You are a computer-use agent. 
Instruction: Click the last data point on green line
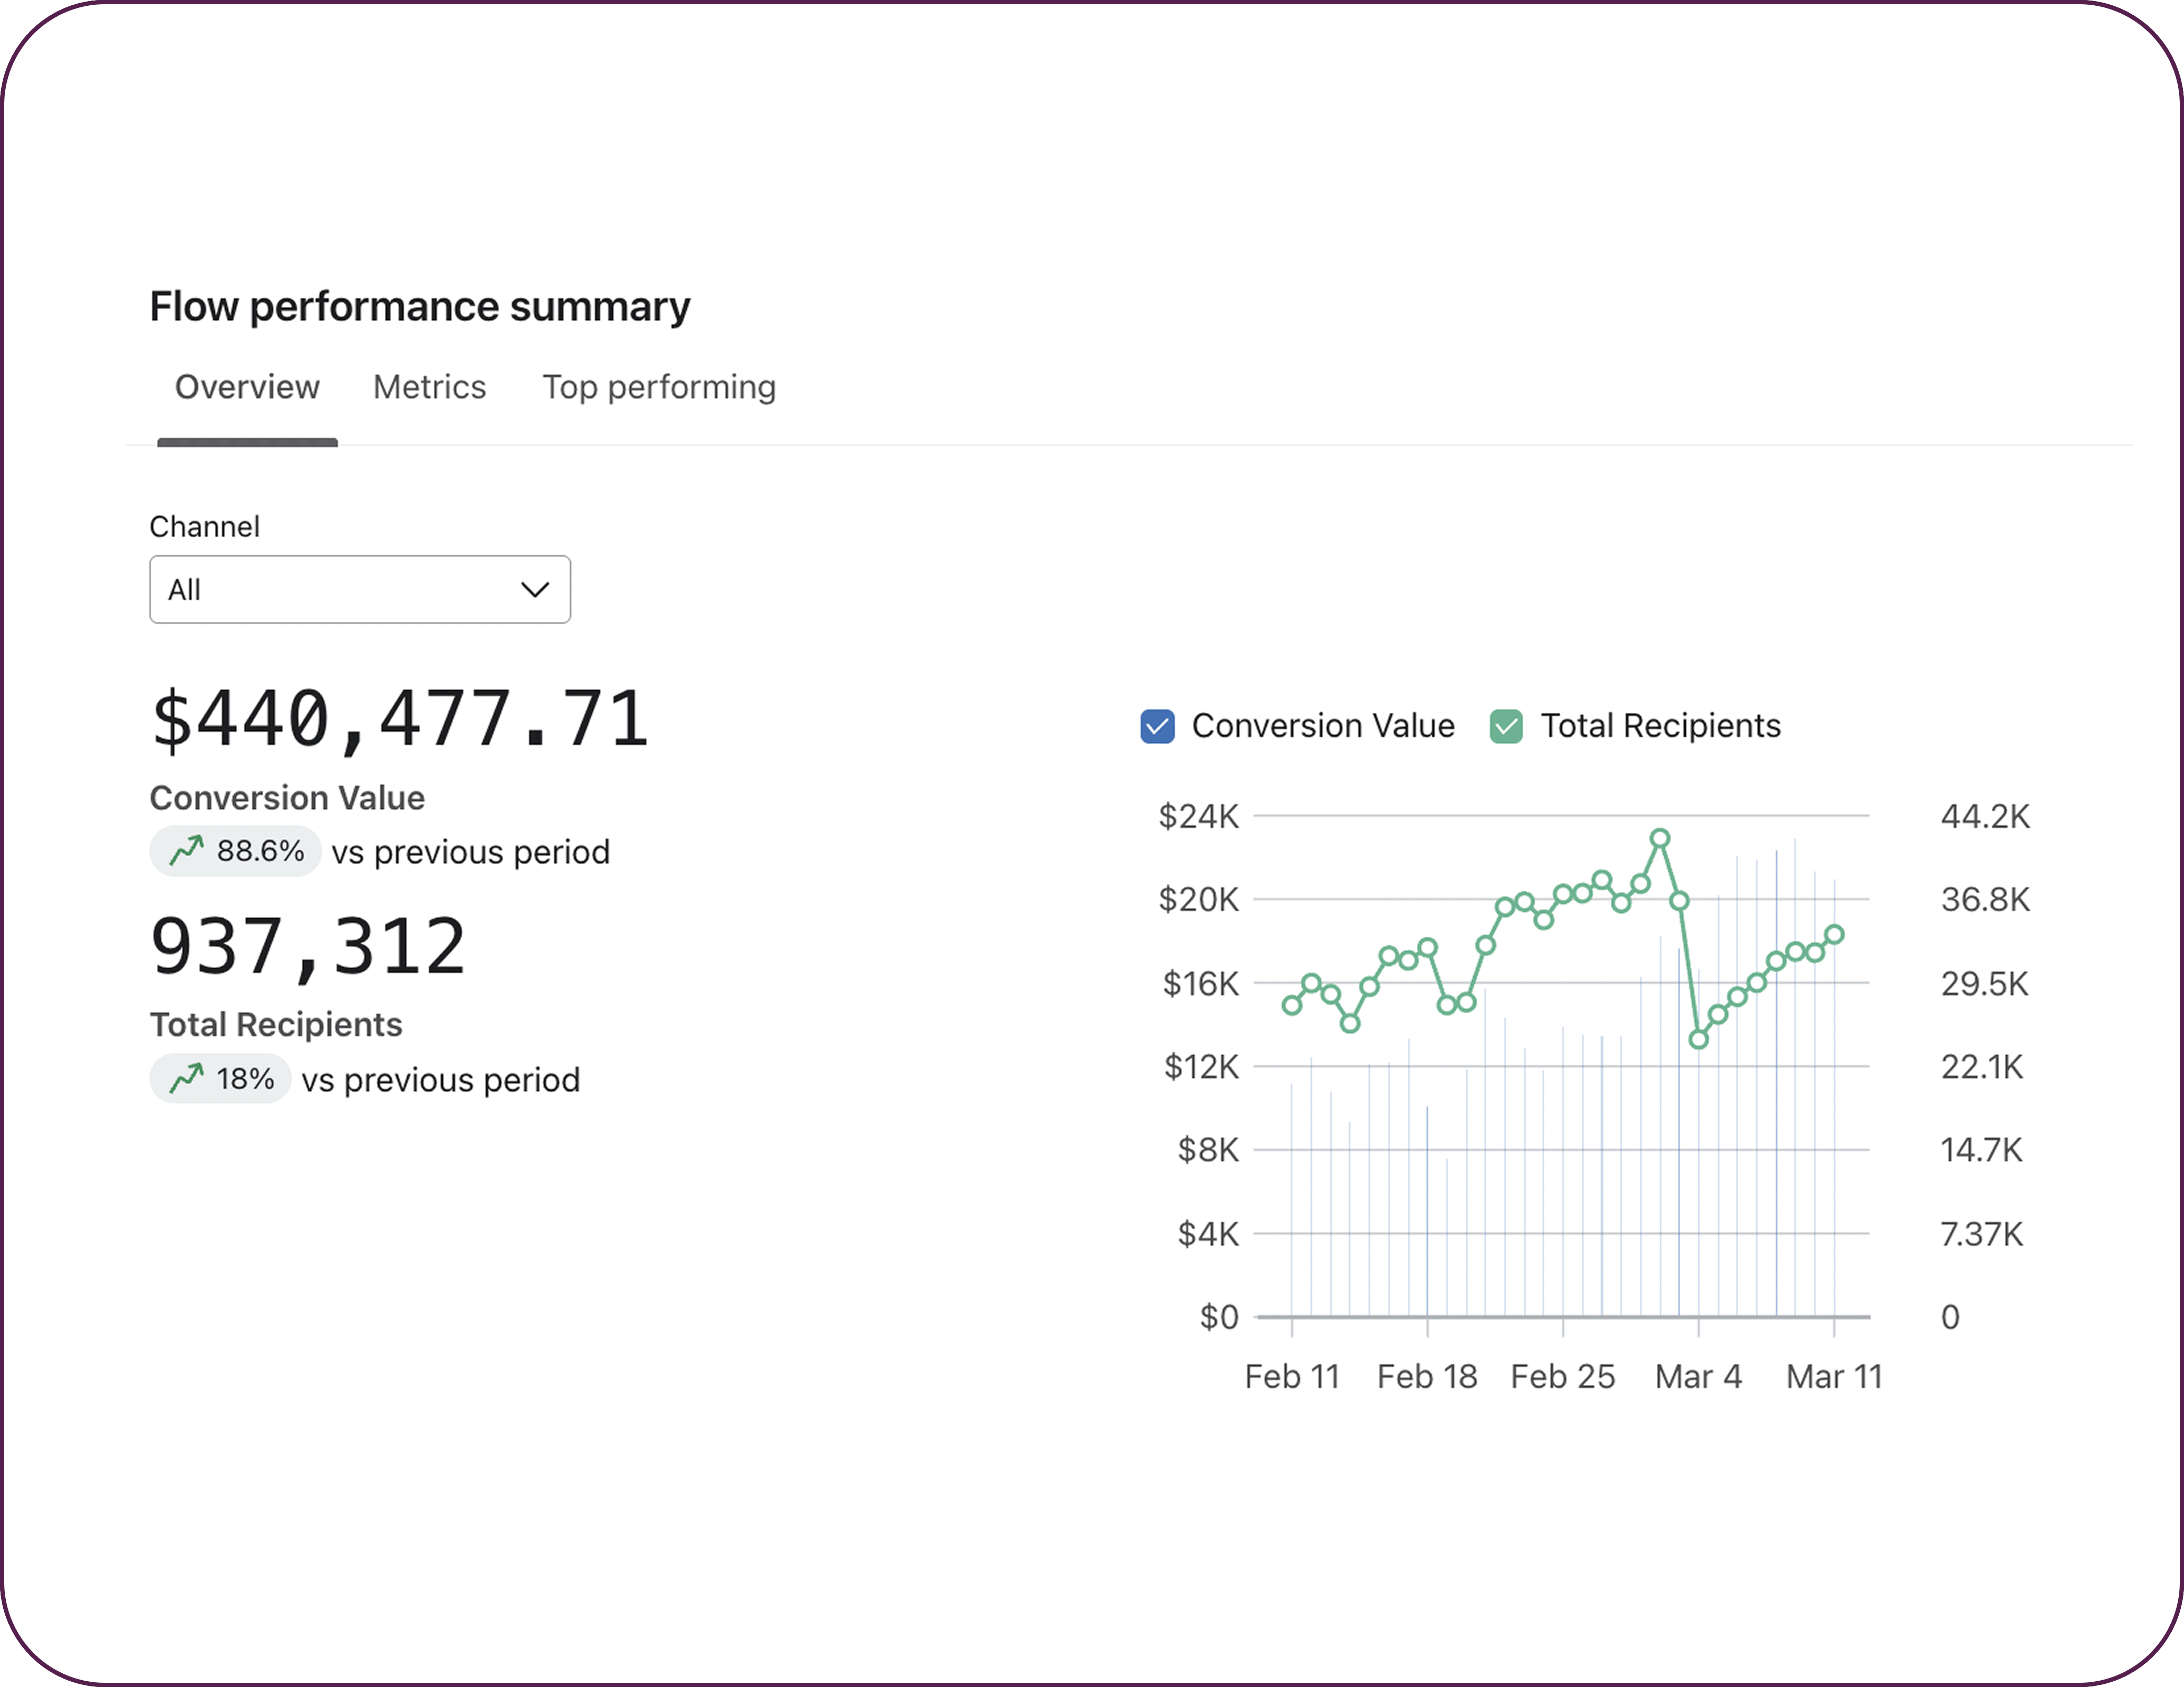pos(1834,935)
